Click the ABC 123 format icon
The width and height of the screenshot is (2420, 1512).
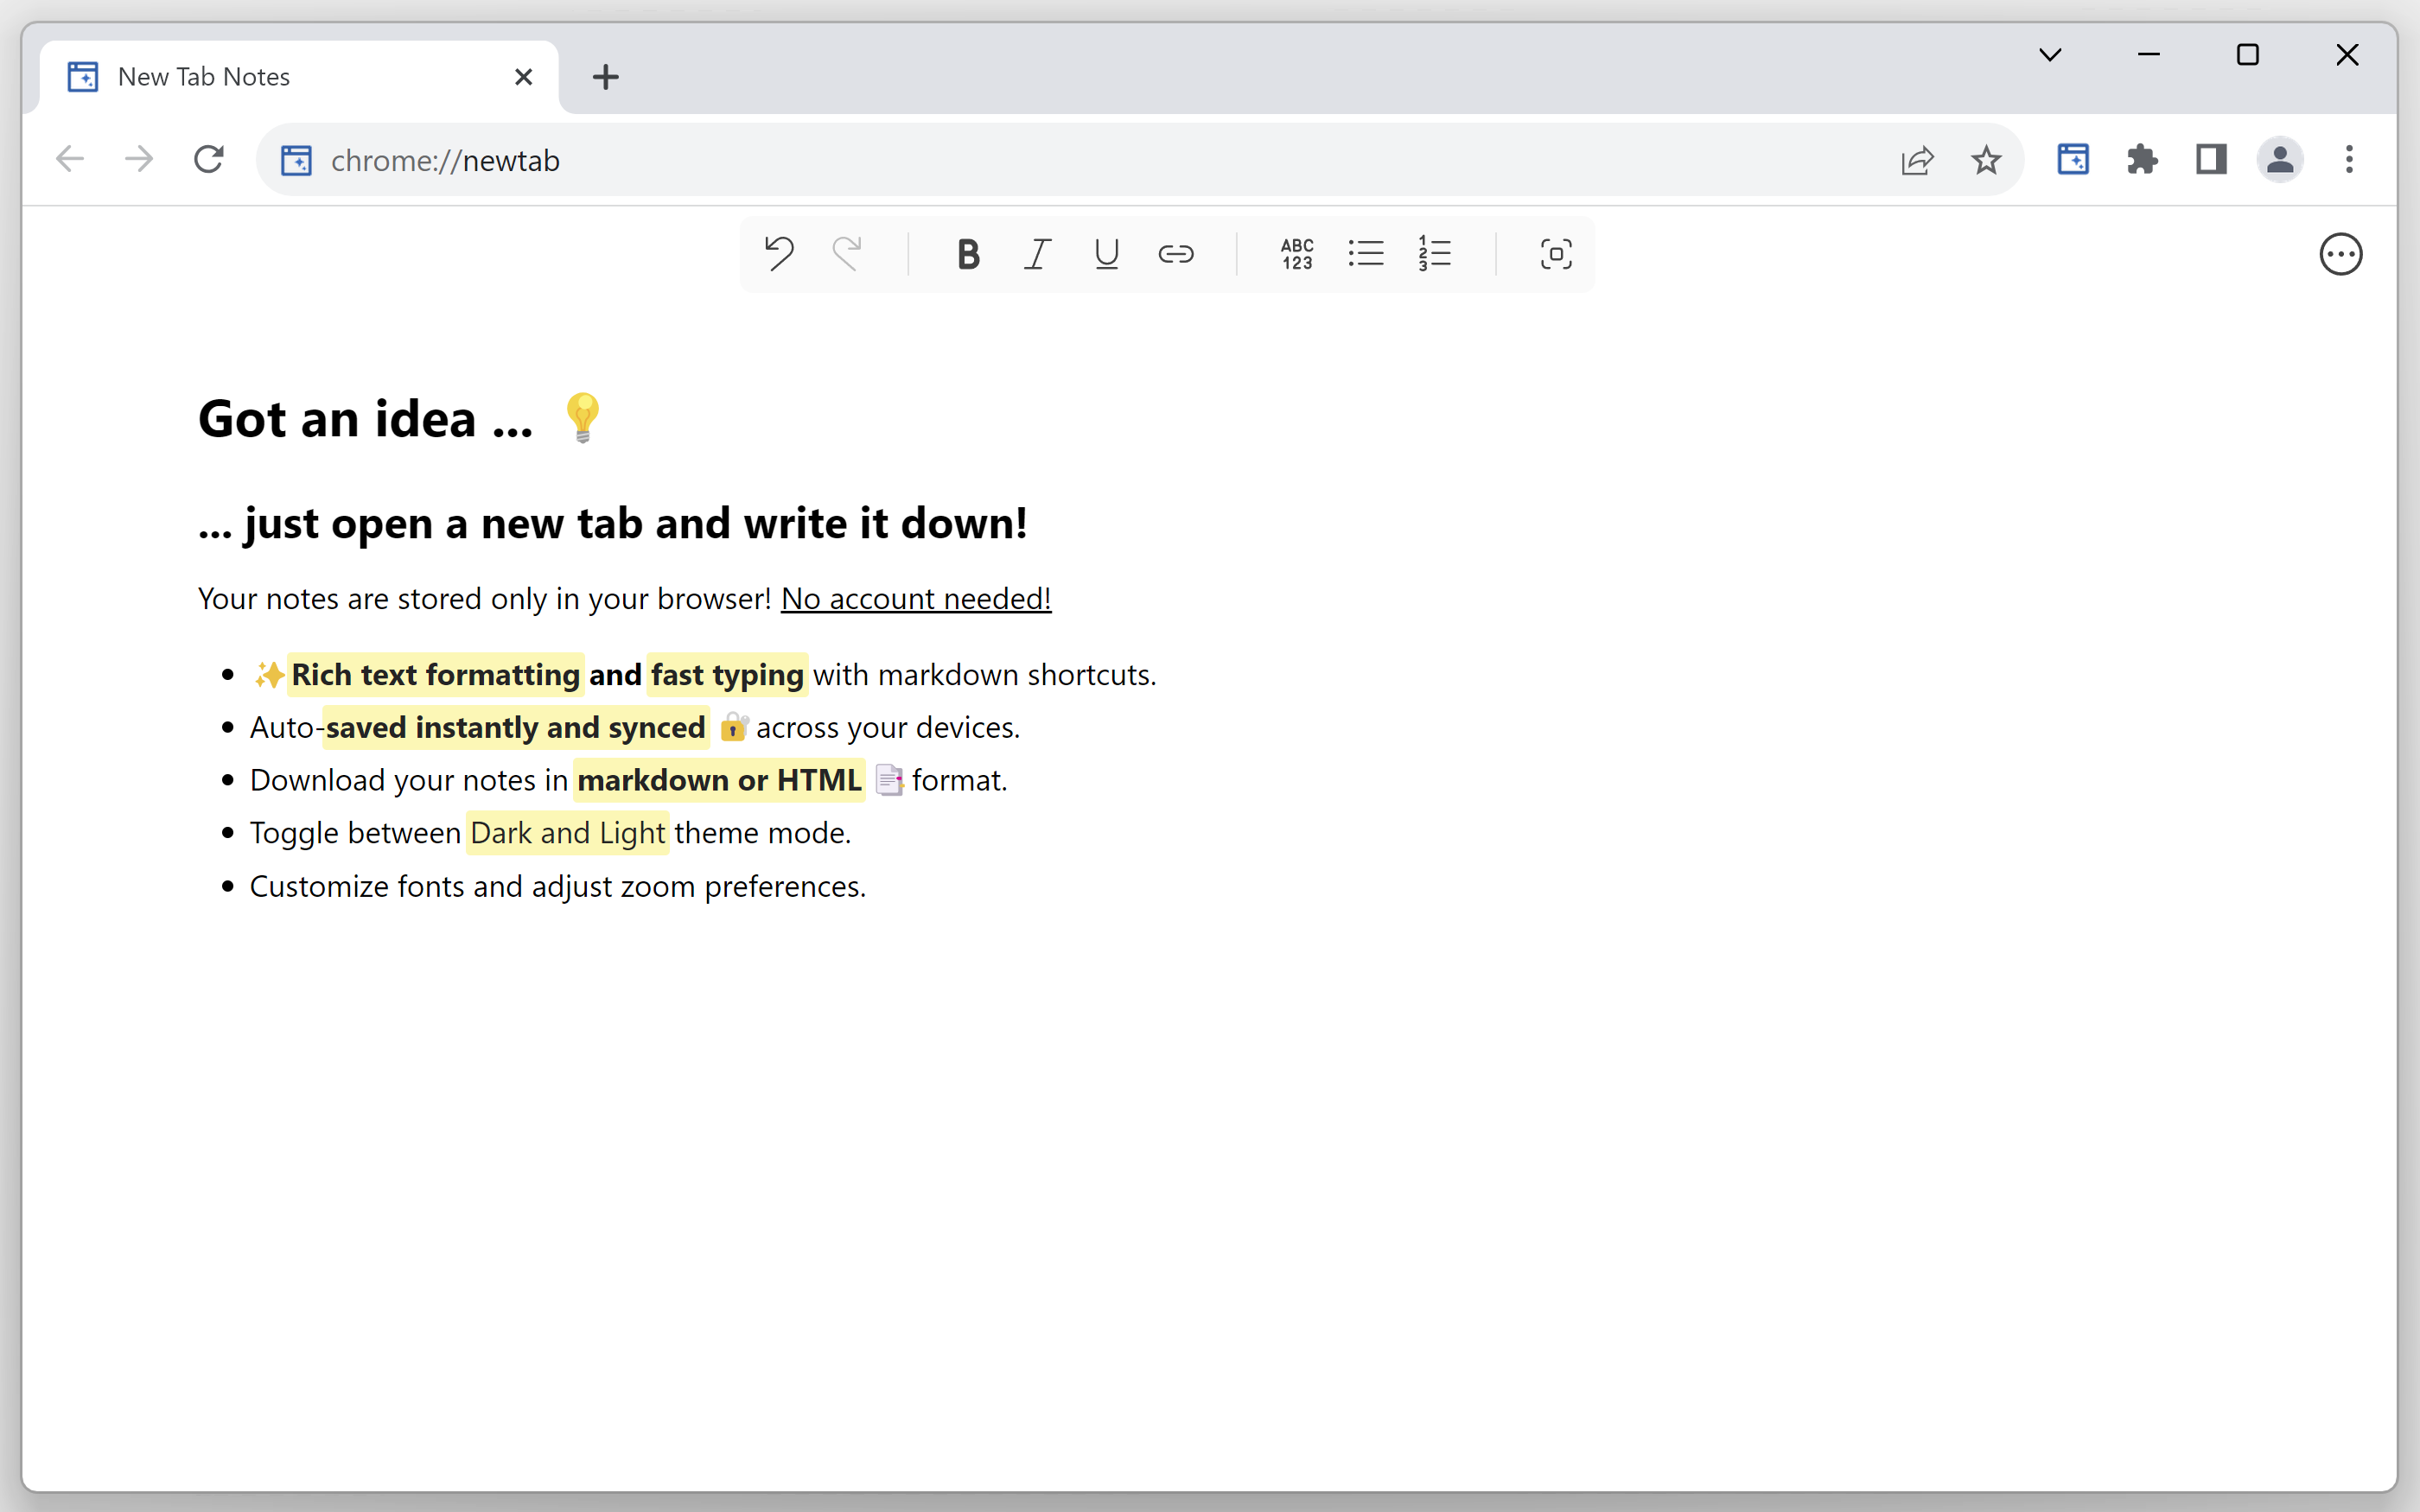1297,254
